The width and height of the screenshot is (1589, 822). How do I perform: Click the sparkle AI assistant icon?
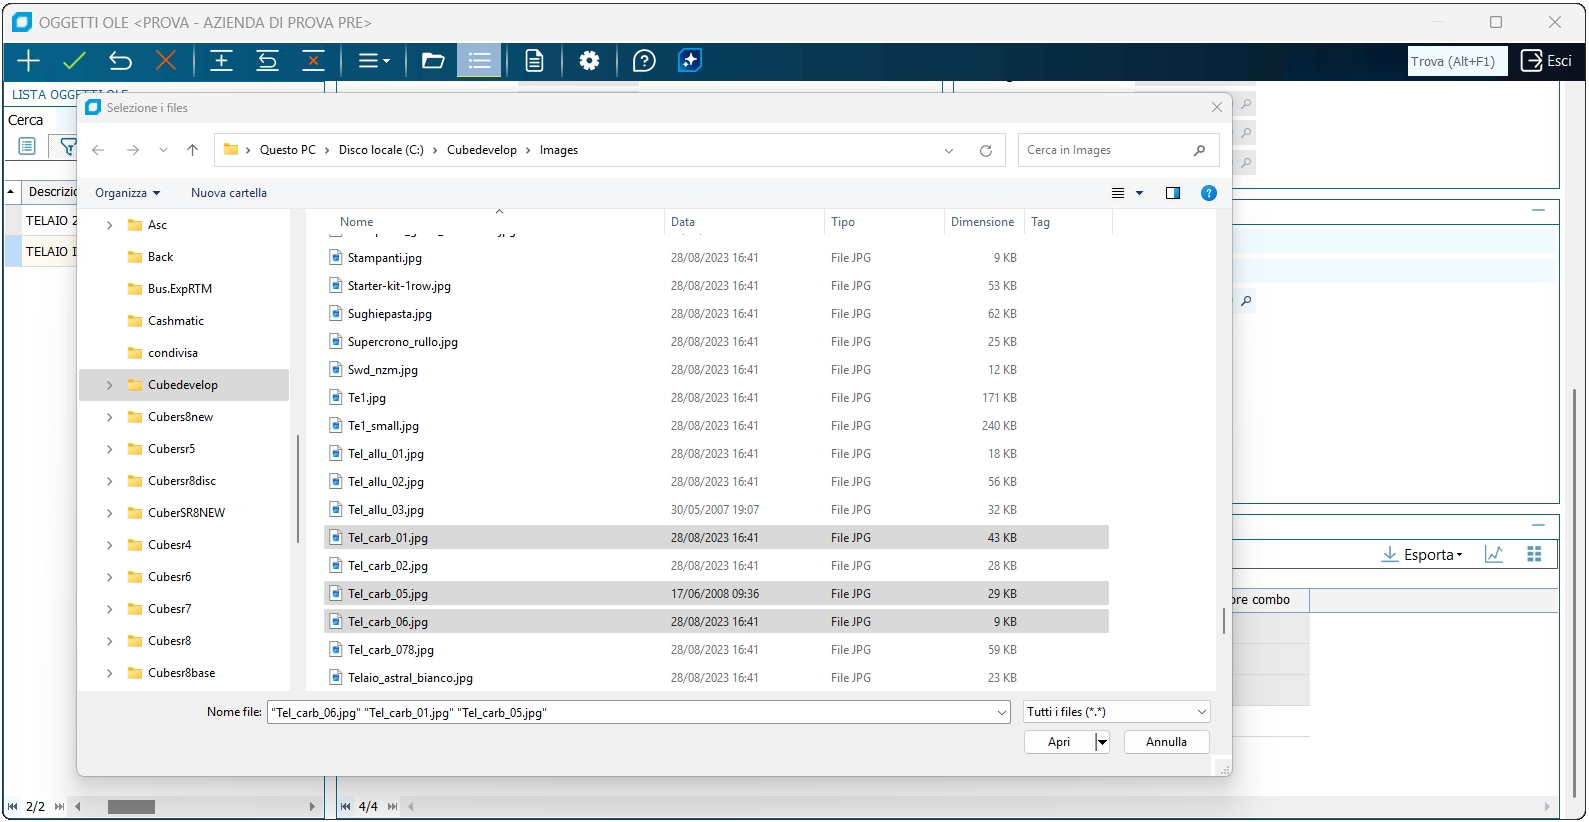(x=690, y=61)
